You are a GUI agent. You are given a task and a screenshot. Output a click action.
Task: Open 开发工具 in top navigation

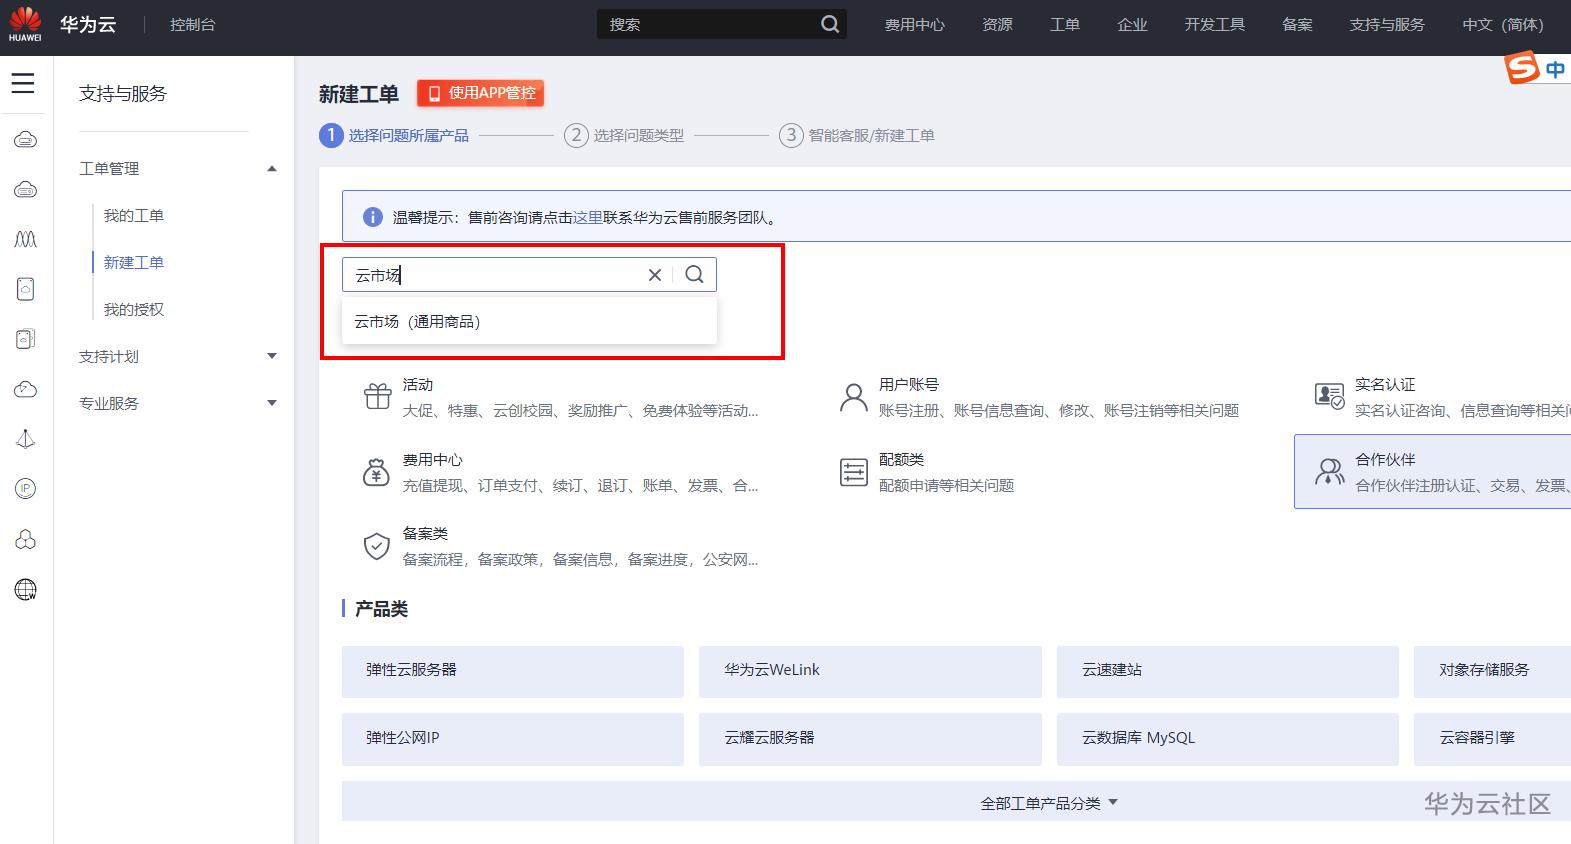[x=1214, y=24]
